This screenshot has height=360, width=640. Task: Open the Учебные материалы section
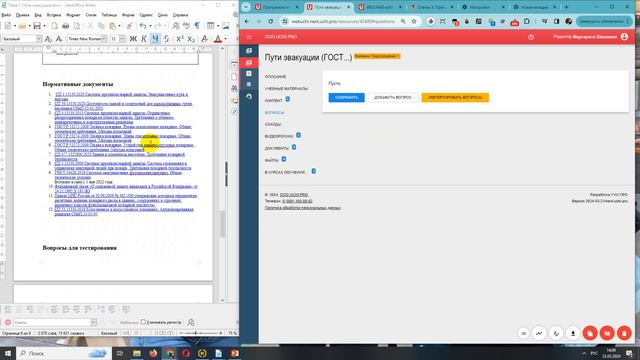pos(286,89)
